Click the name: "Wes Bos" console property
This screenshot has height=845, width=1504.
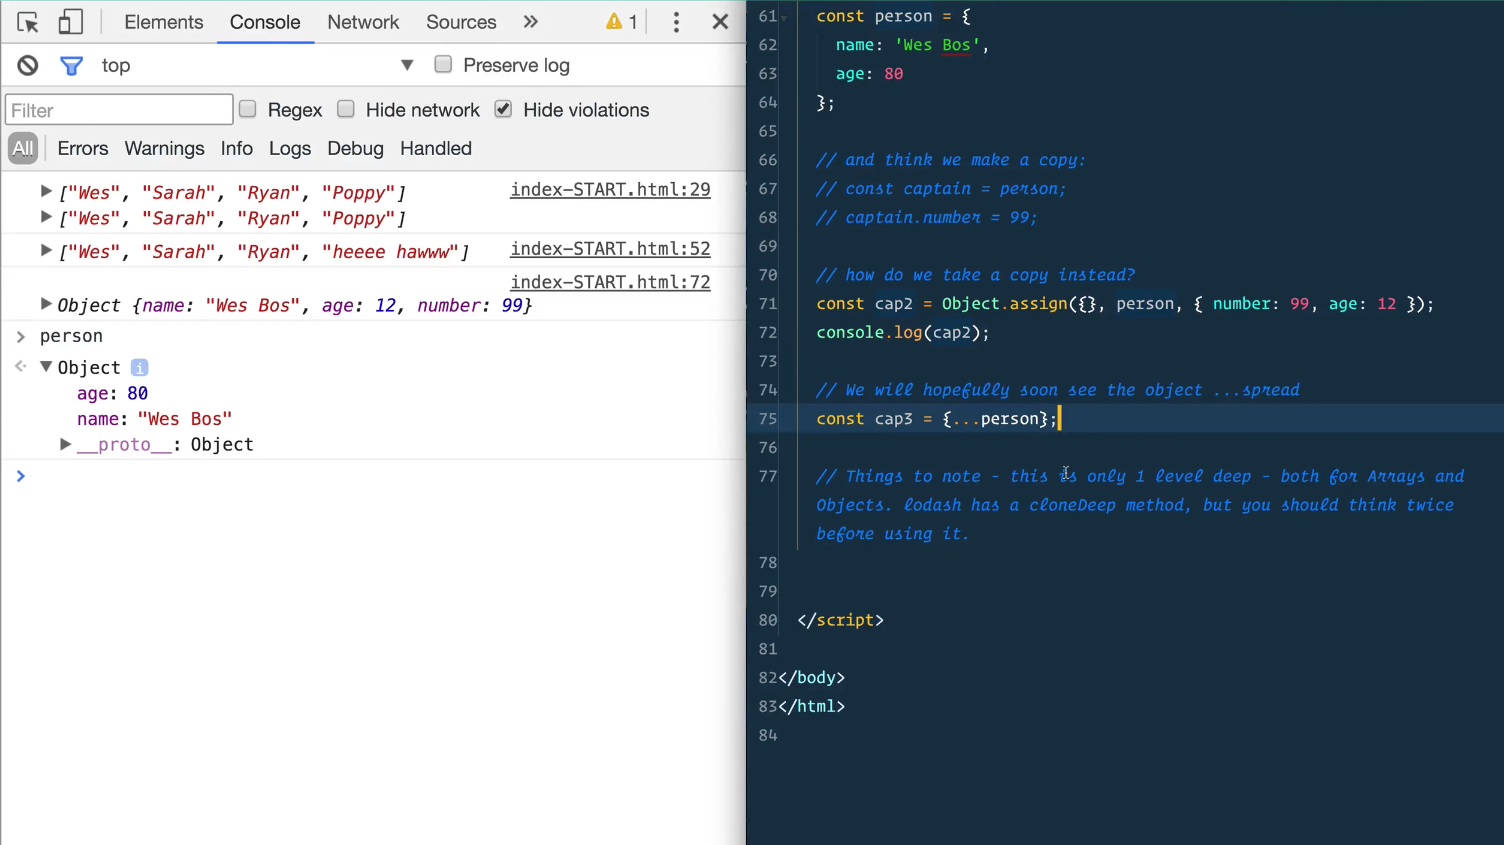click(x=154, y=419)
